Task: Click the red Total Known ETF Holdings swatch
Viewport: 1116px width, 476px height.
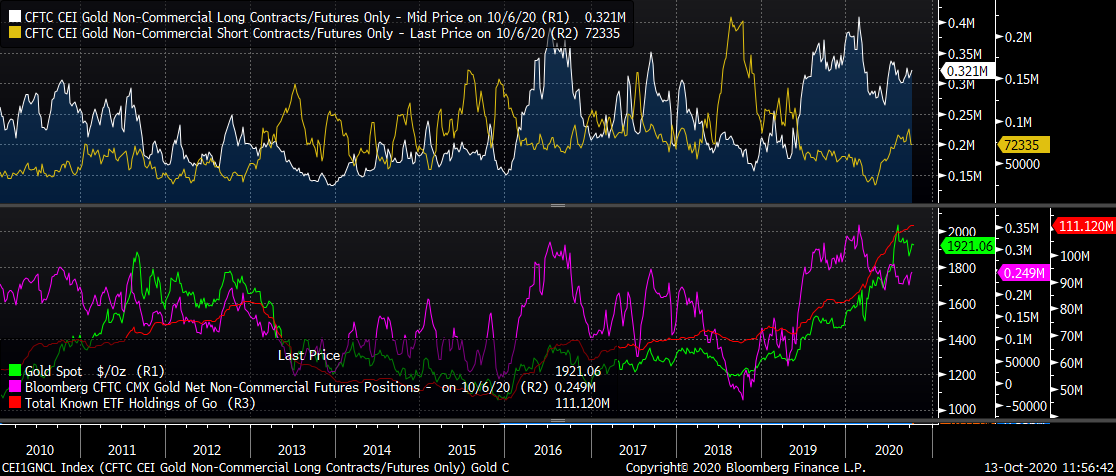Action: point(15,404)
